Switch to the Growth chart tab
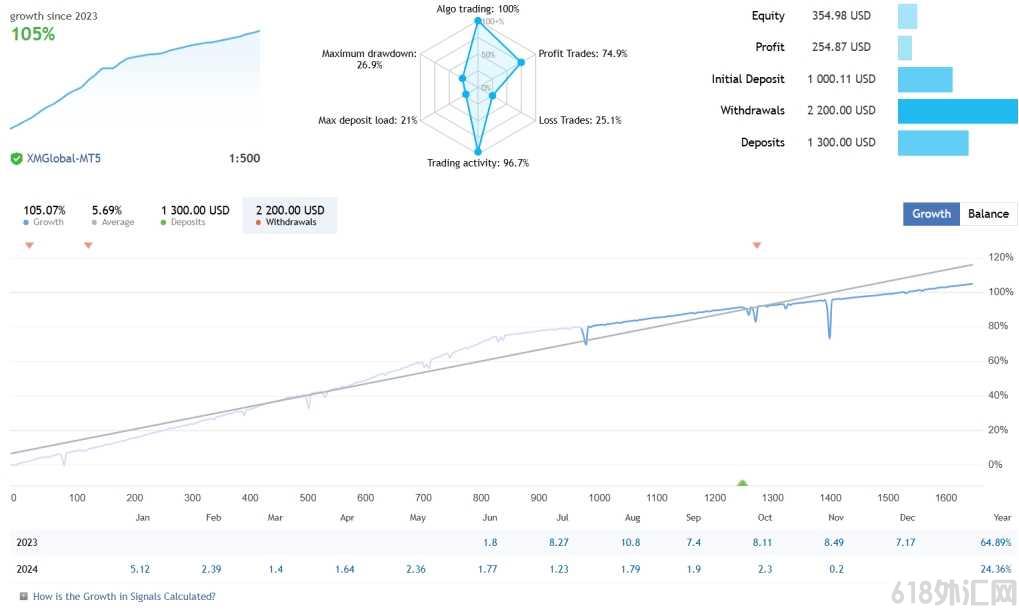This screenshot has width=1019, height=612. (931, 214)
